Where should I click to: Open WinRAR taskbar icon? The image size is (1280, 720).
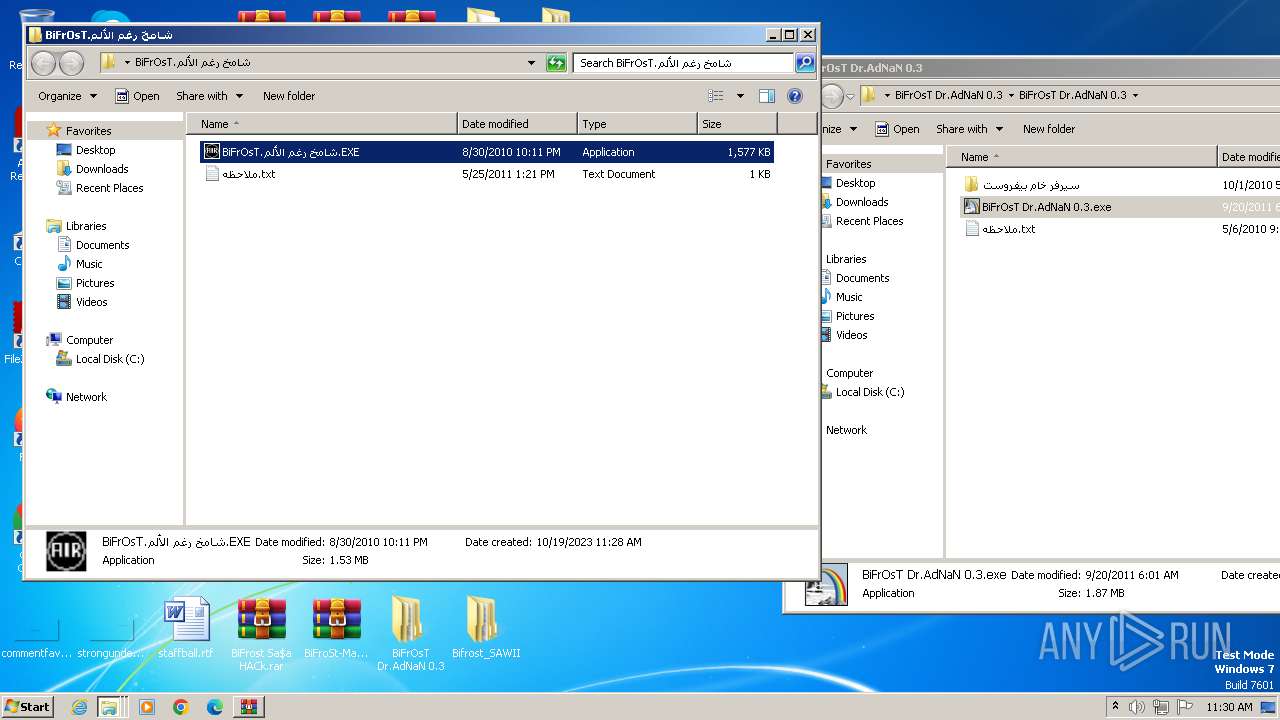tap(249, 706)
